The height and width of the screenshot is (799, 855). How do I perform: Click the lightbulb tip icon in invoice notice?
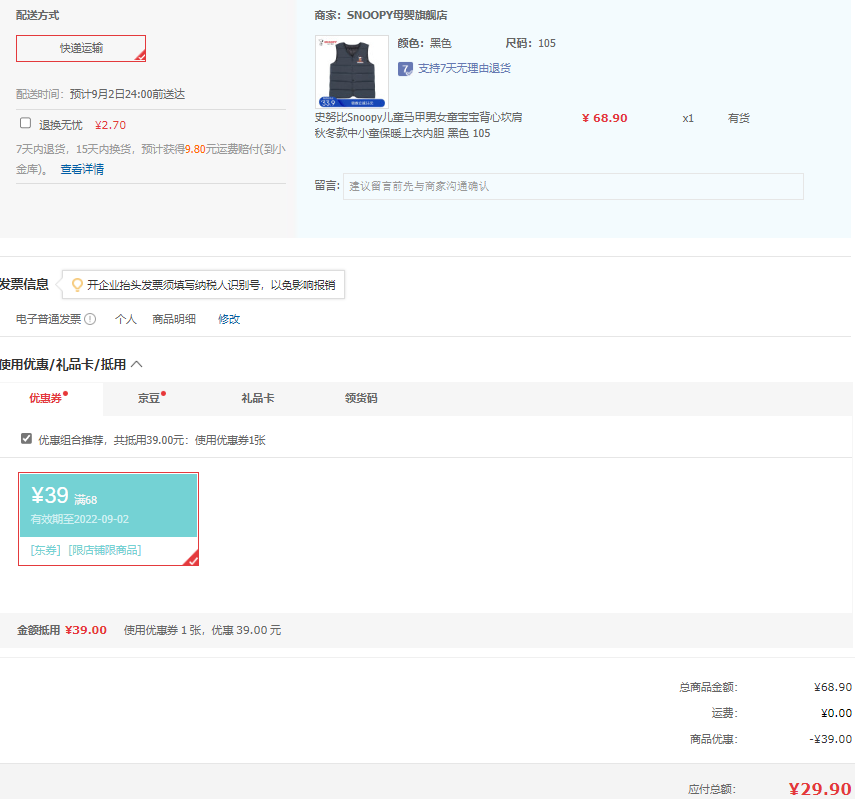pyautogui.click(x=77, y=285)
